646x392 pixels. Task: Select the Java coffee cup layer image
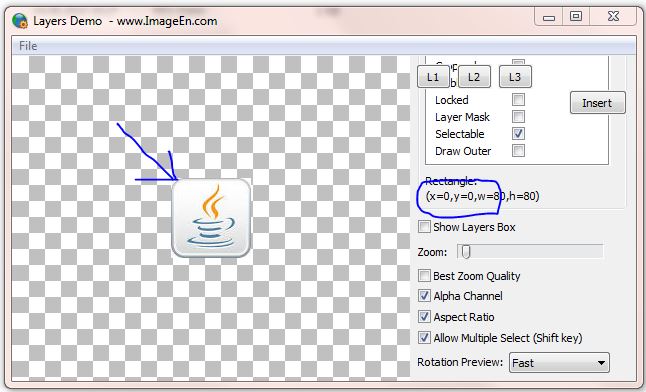click(211, 218)
